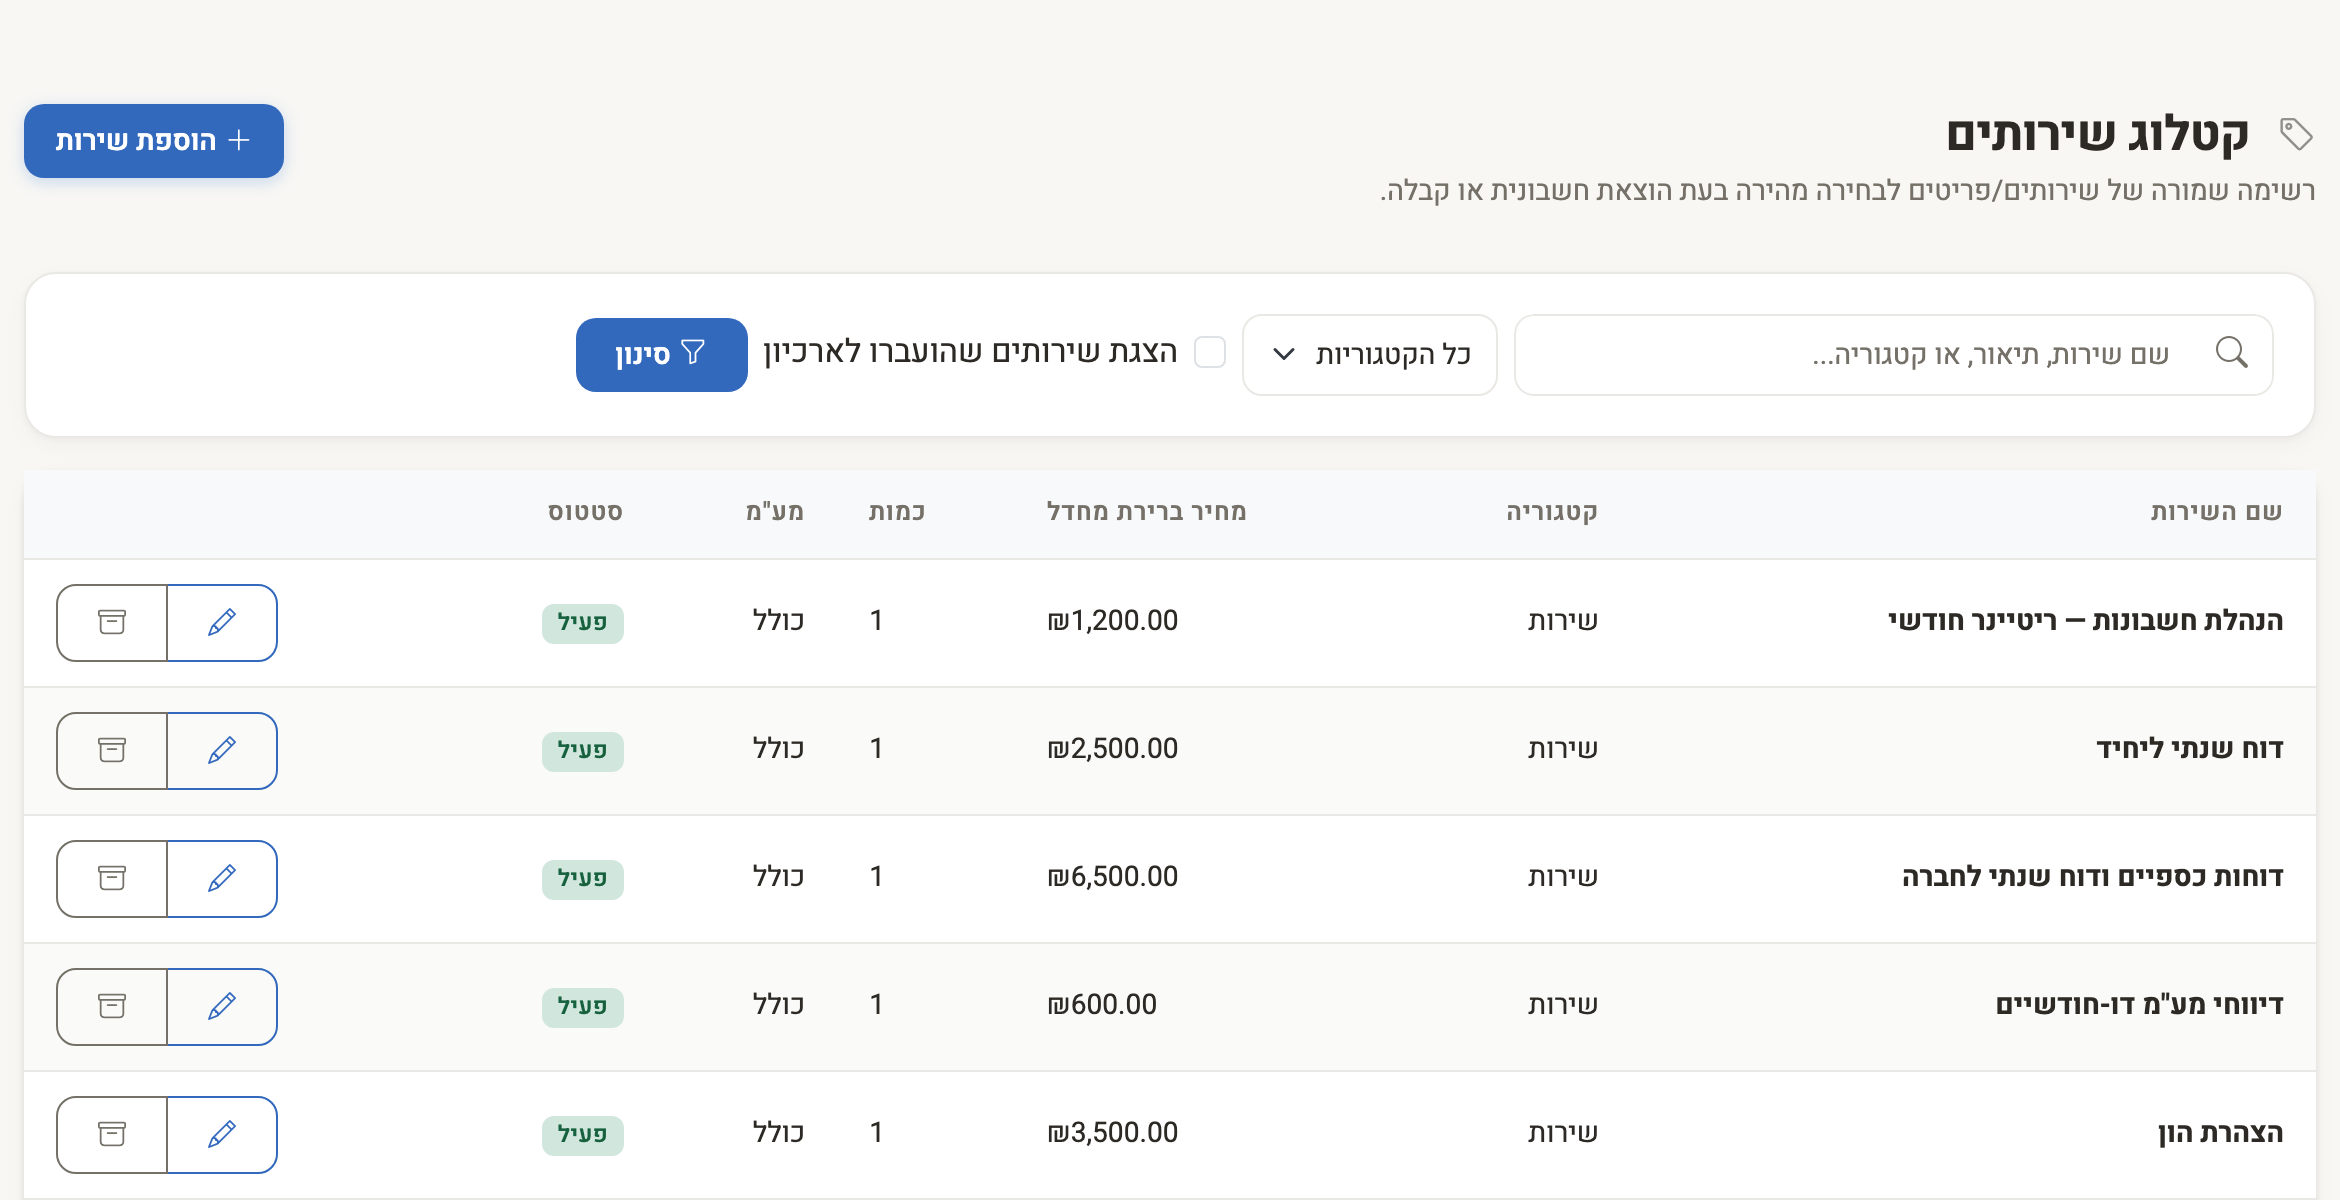Select the ₪1,200.00 price cell

click(x=1112, y=621)
